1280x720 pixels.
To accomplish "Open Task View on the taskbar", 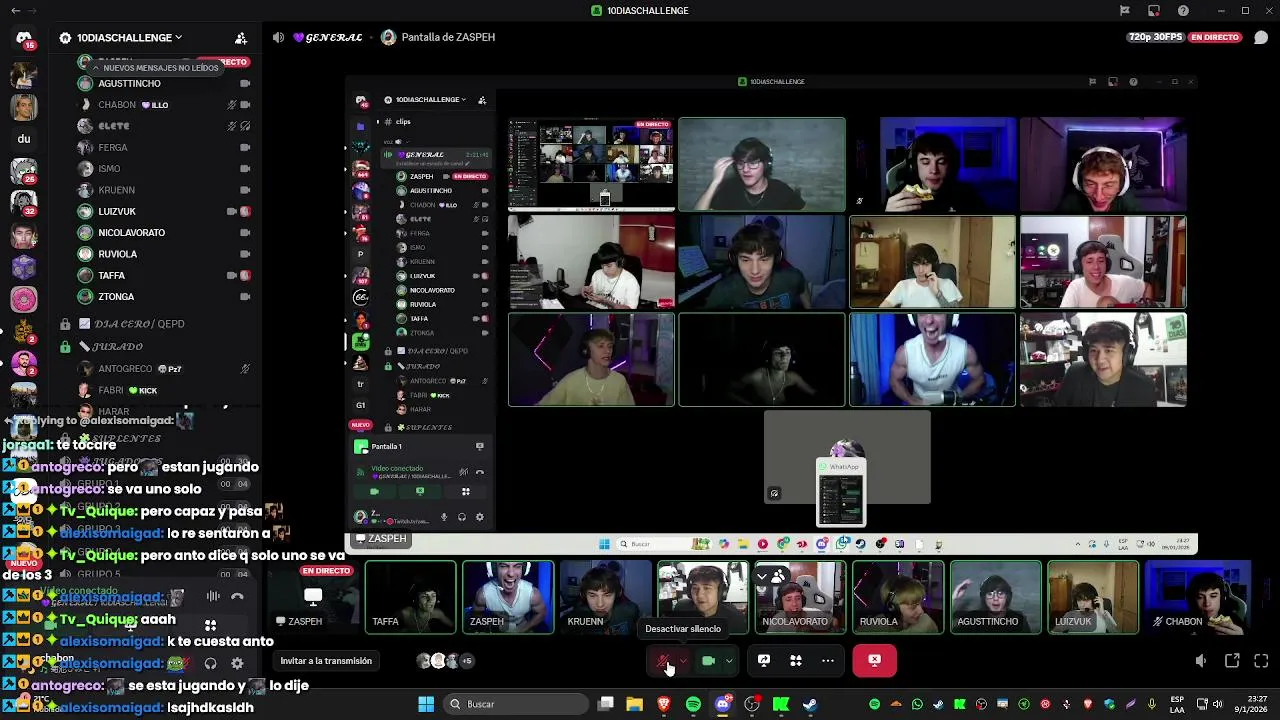I will (x=605, y=704).
